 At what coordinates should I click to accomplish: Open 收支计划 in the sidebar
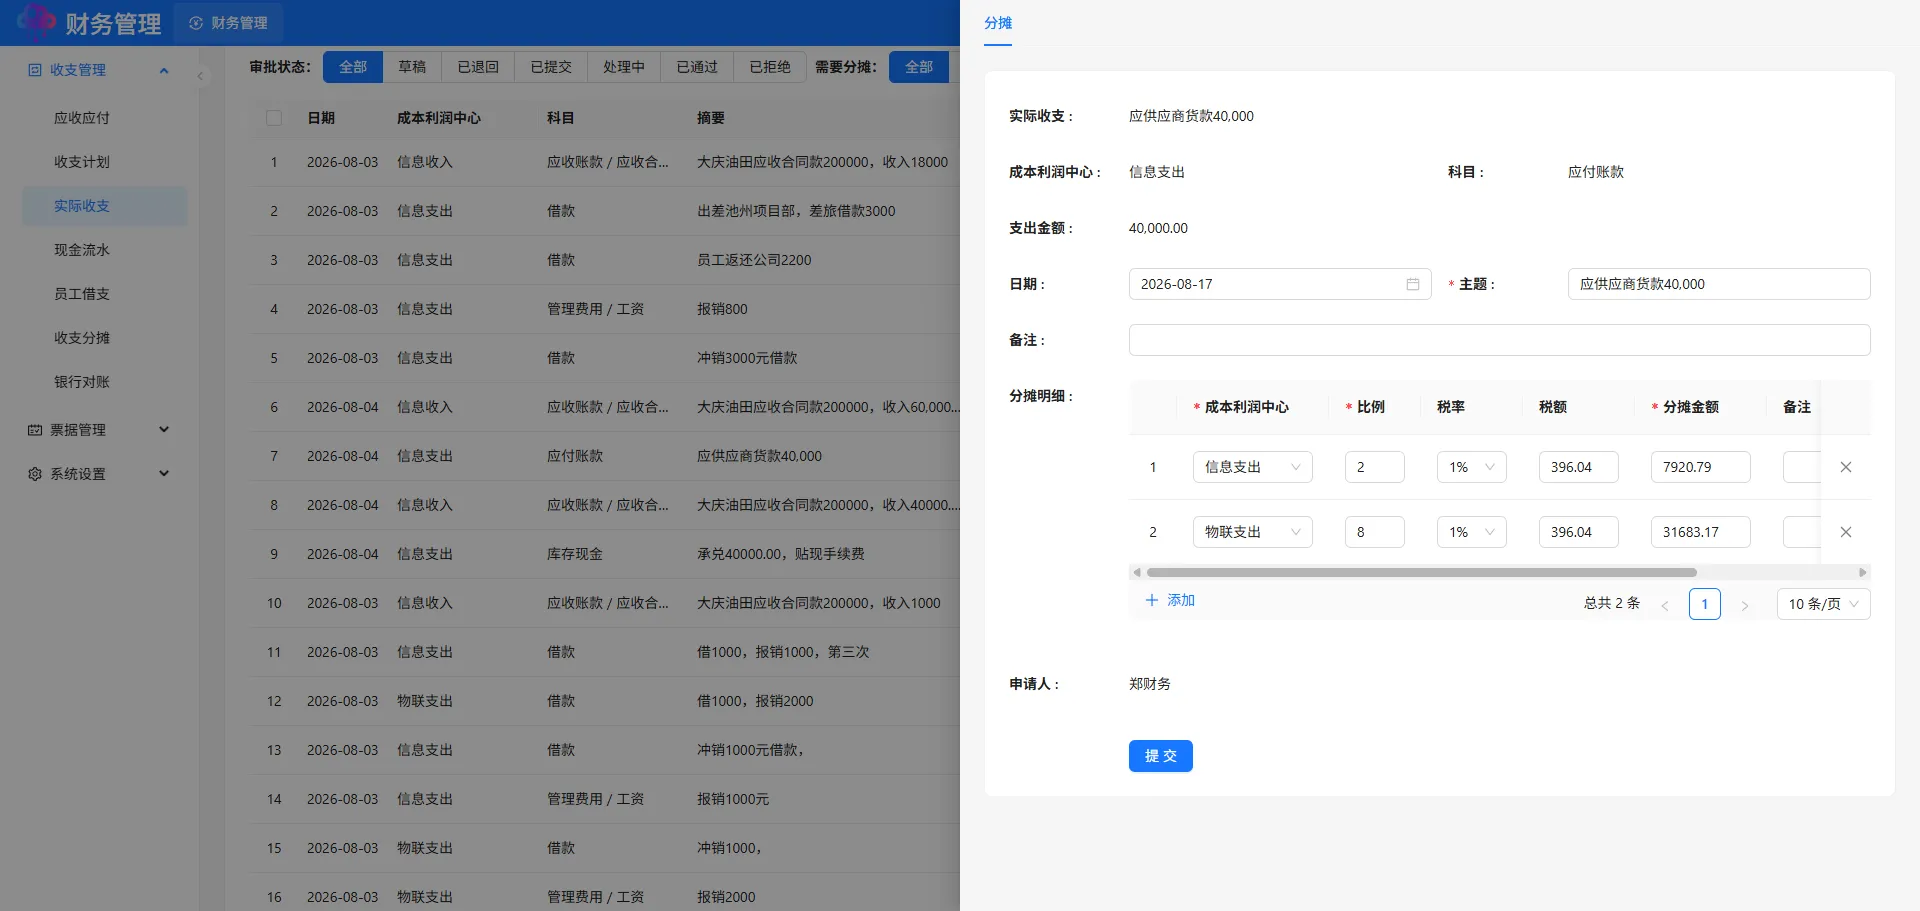click(x=104, y=162)
